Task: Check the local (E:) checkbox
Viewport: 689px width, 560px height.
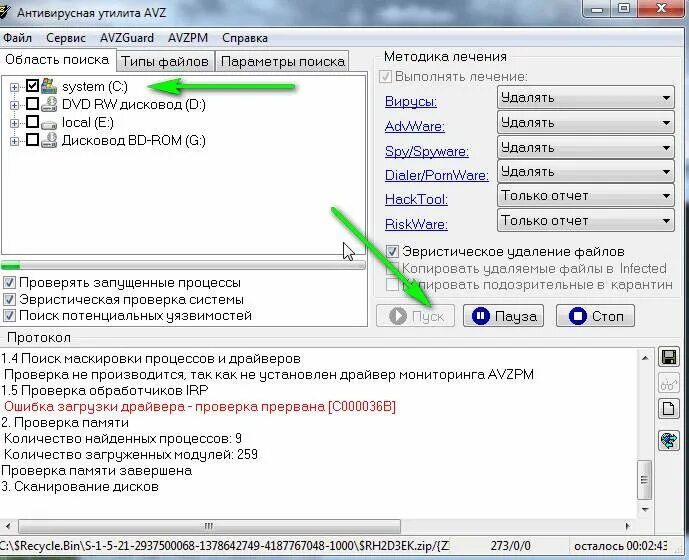Action: pos(33,121)
